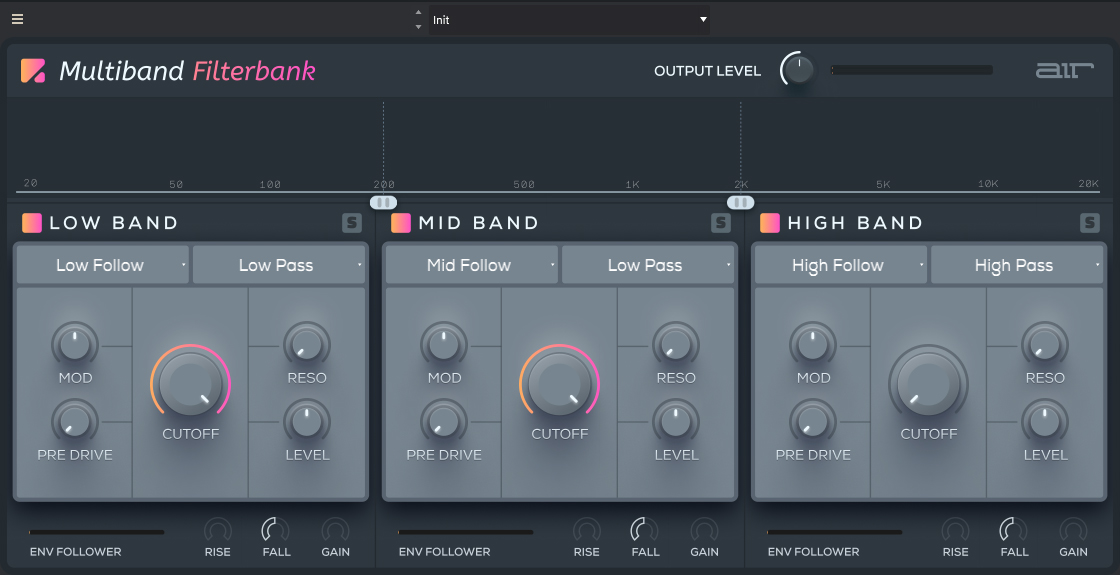
Task: Toggle the Mid Band solo button
Action: pyautogui.click(x=720, y=223)
